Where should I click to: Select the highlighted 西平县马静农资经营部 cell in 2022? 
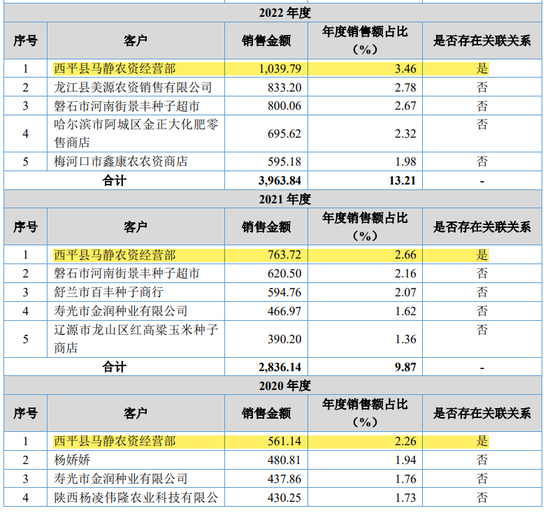pos(136,68)
